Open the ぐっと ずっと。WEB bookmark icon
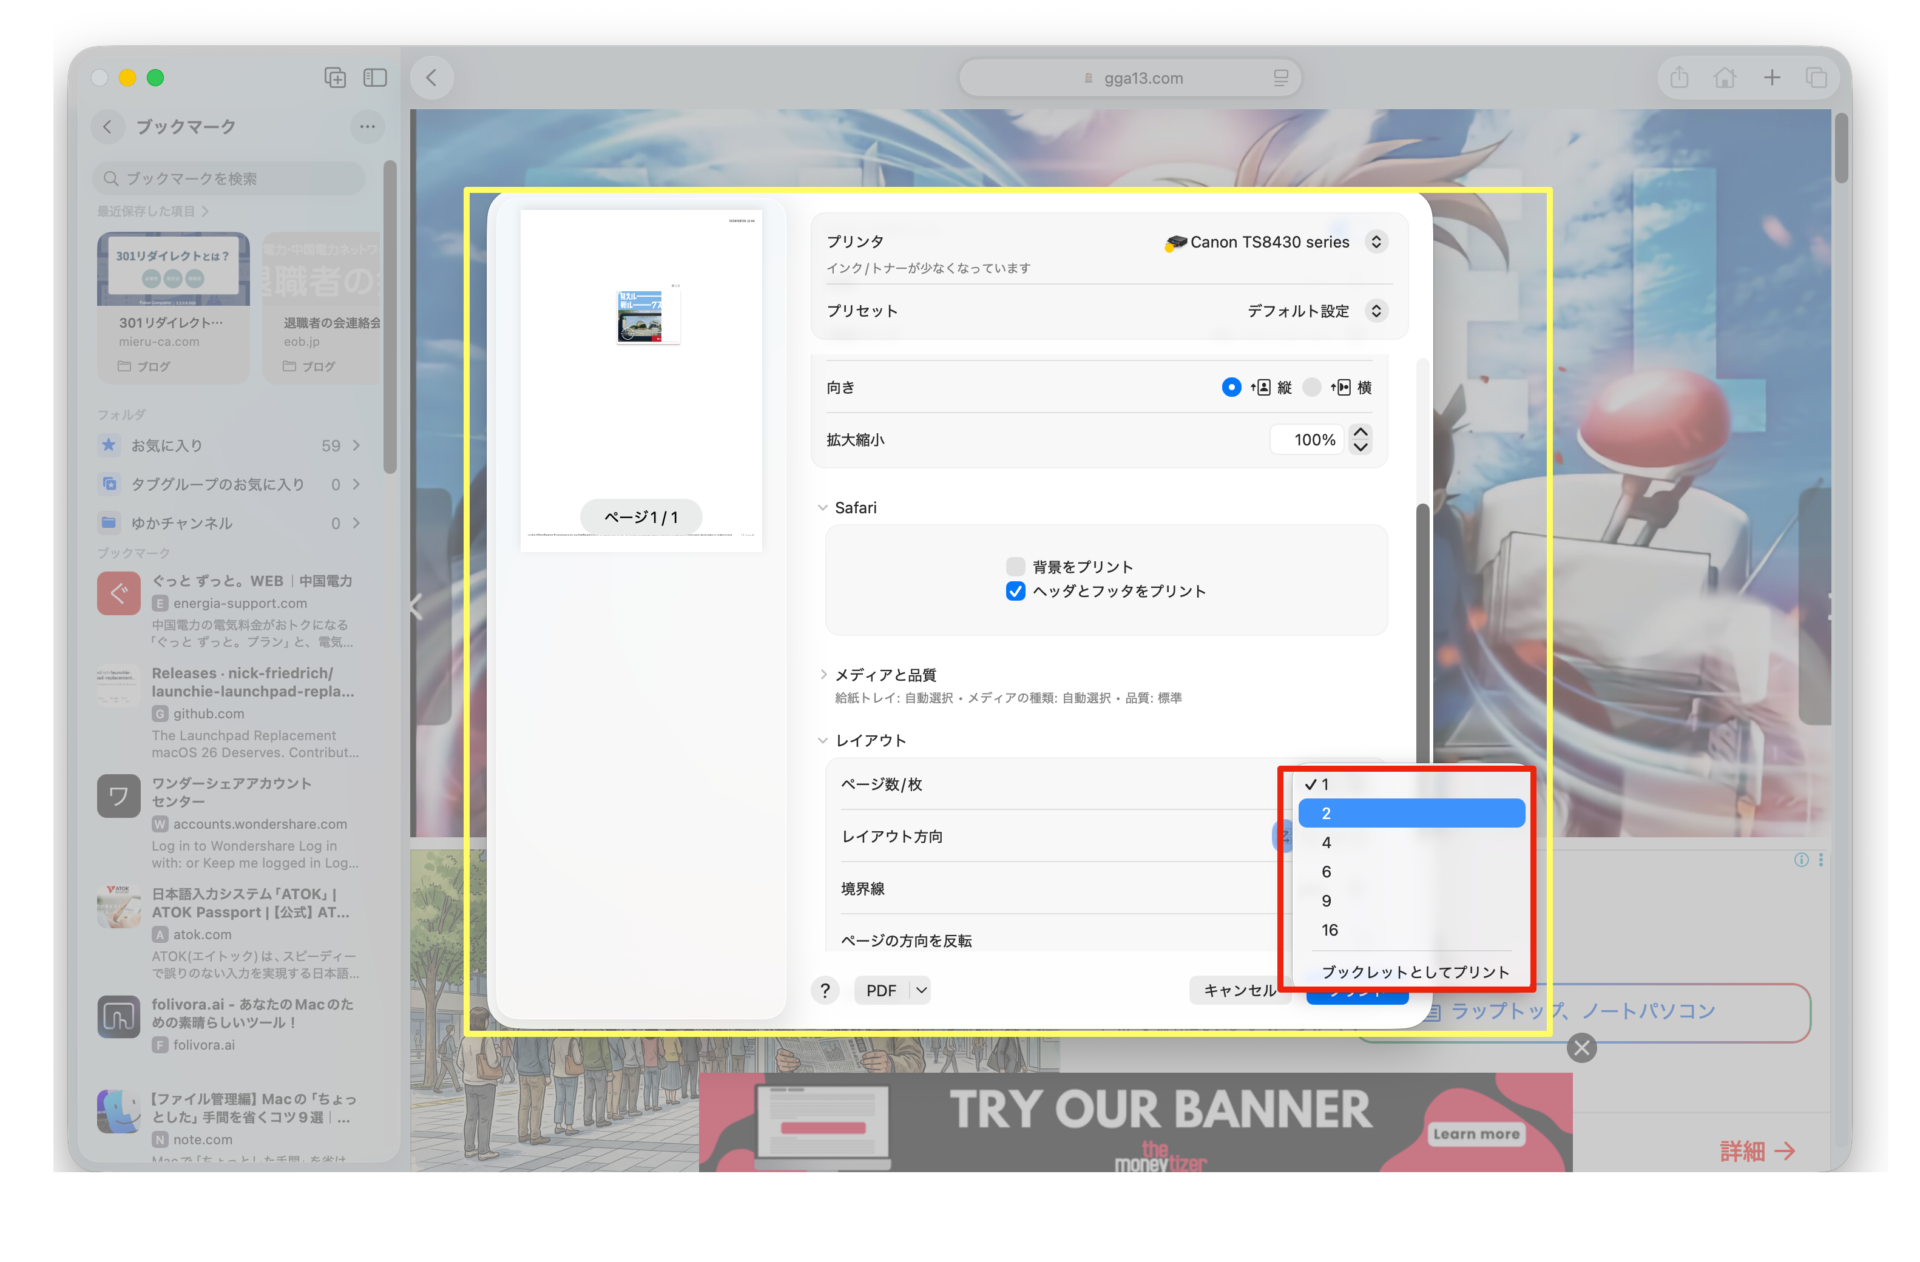This screenshot has width=1920, height=1262. tap(118, 594)
